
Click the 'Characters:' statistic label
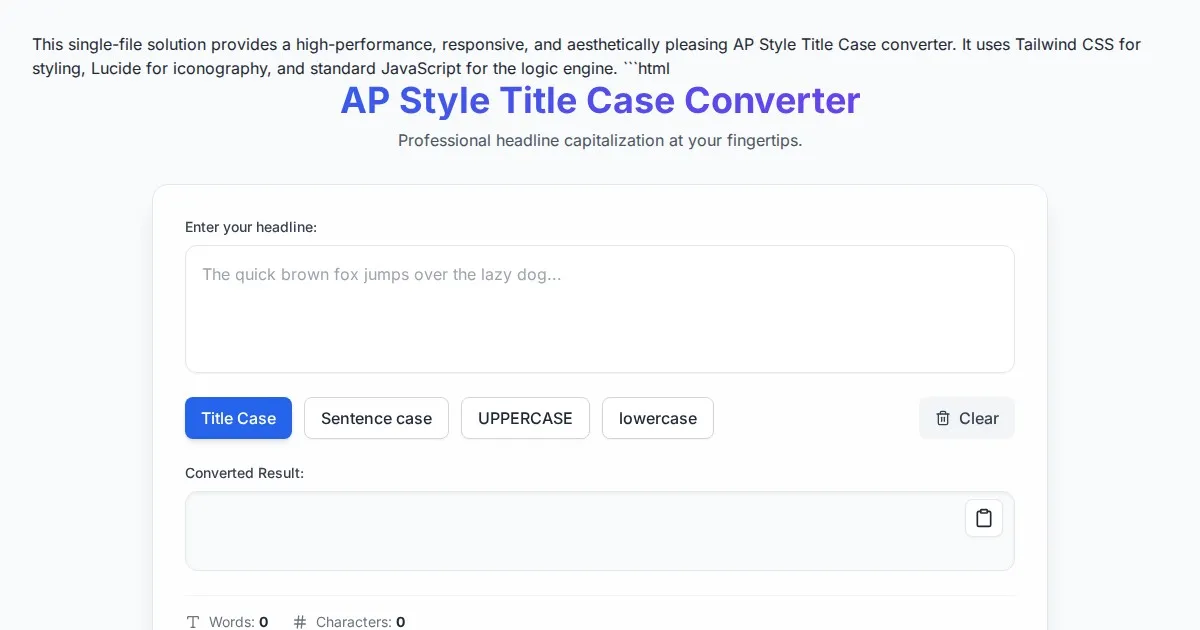[x=353, y=622]
